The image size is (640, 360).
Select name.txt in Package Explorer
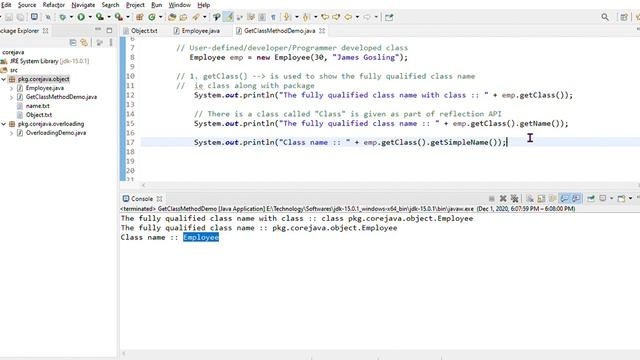pos(38,106)
